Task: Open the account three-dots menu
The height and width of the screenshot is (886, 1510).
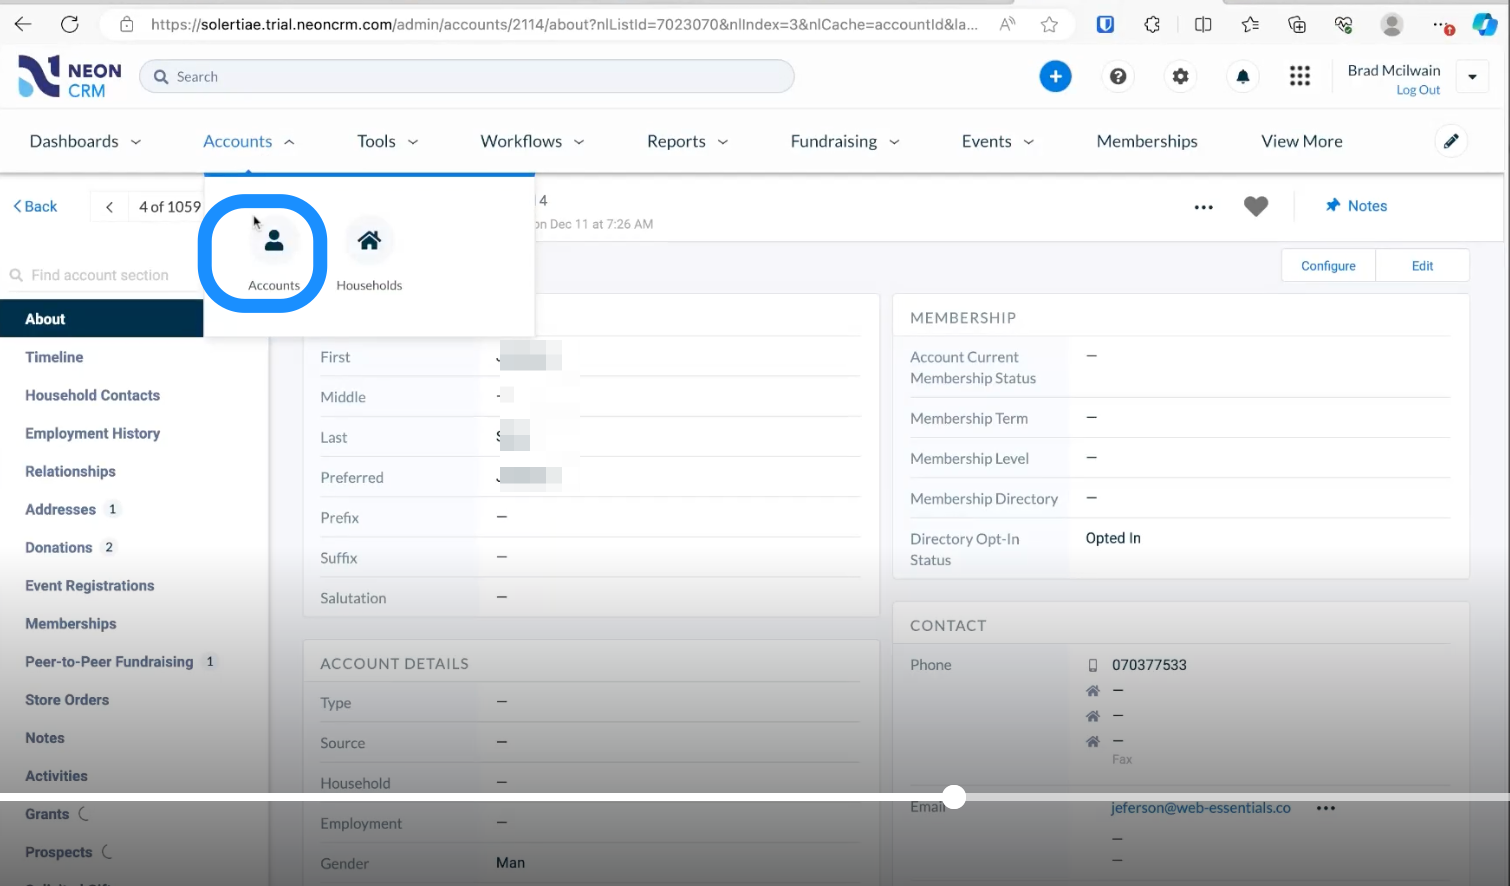Action: (x=1203, y=207)
